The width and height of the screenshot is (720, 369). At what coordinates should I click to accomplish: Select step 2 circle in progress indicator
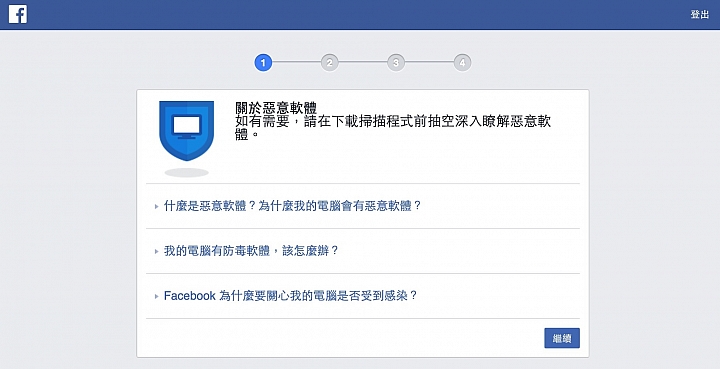(329, 62)
